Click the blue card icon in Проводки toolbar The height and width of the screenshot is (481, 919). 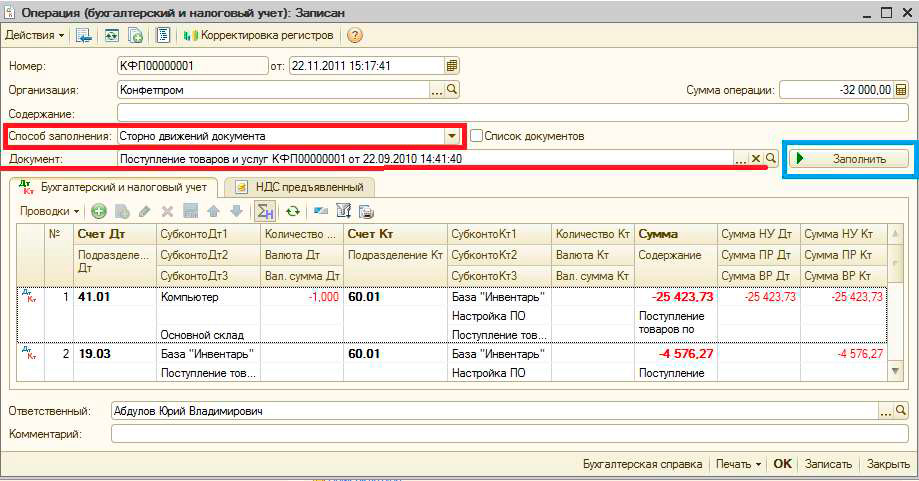321,211
